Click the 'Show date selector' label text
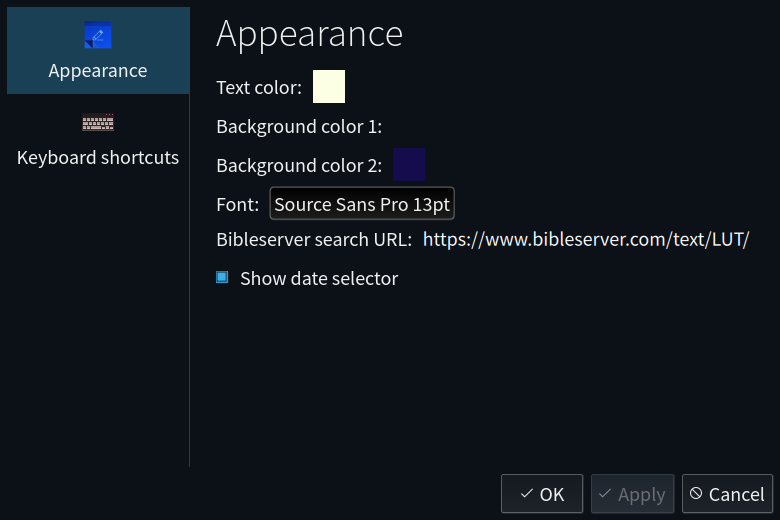This screenshot has height=520, width=780. (x=319, y=278)
